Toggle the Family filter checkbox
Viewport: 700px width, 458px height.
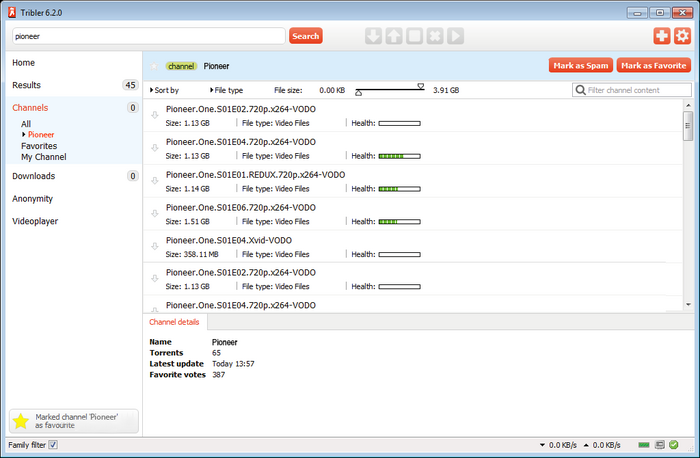(x=53, y=445)
